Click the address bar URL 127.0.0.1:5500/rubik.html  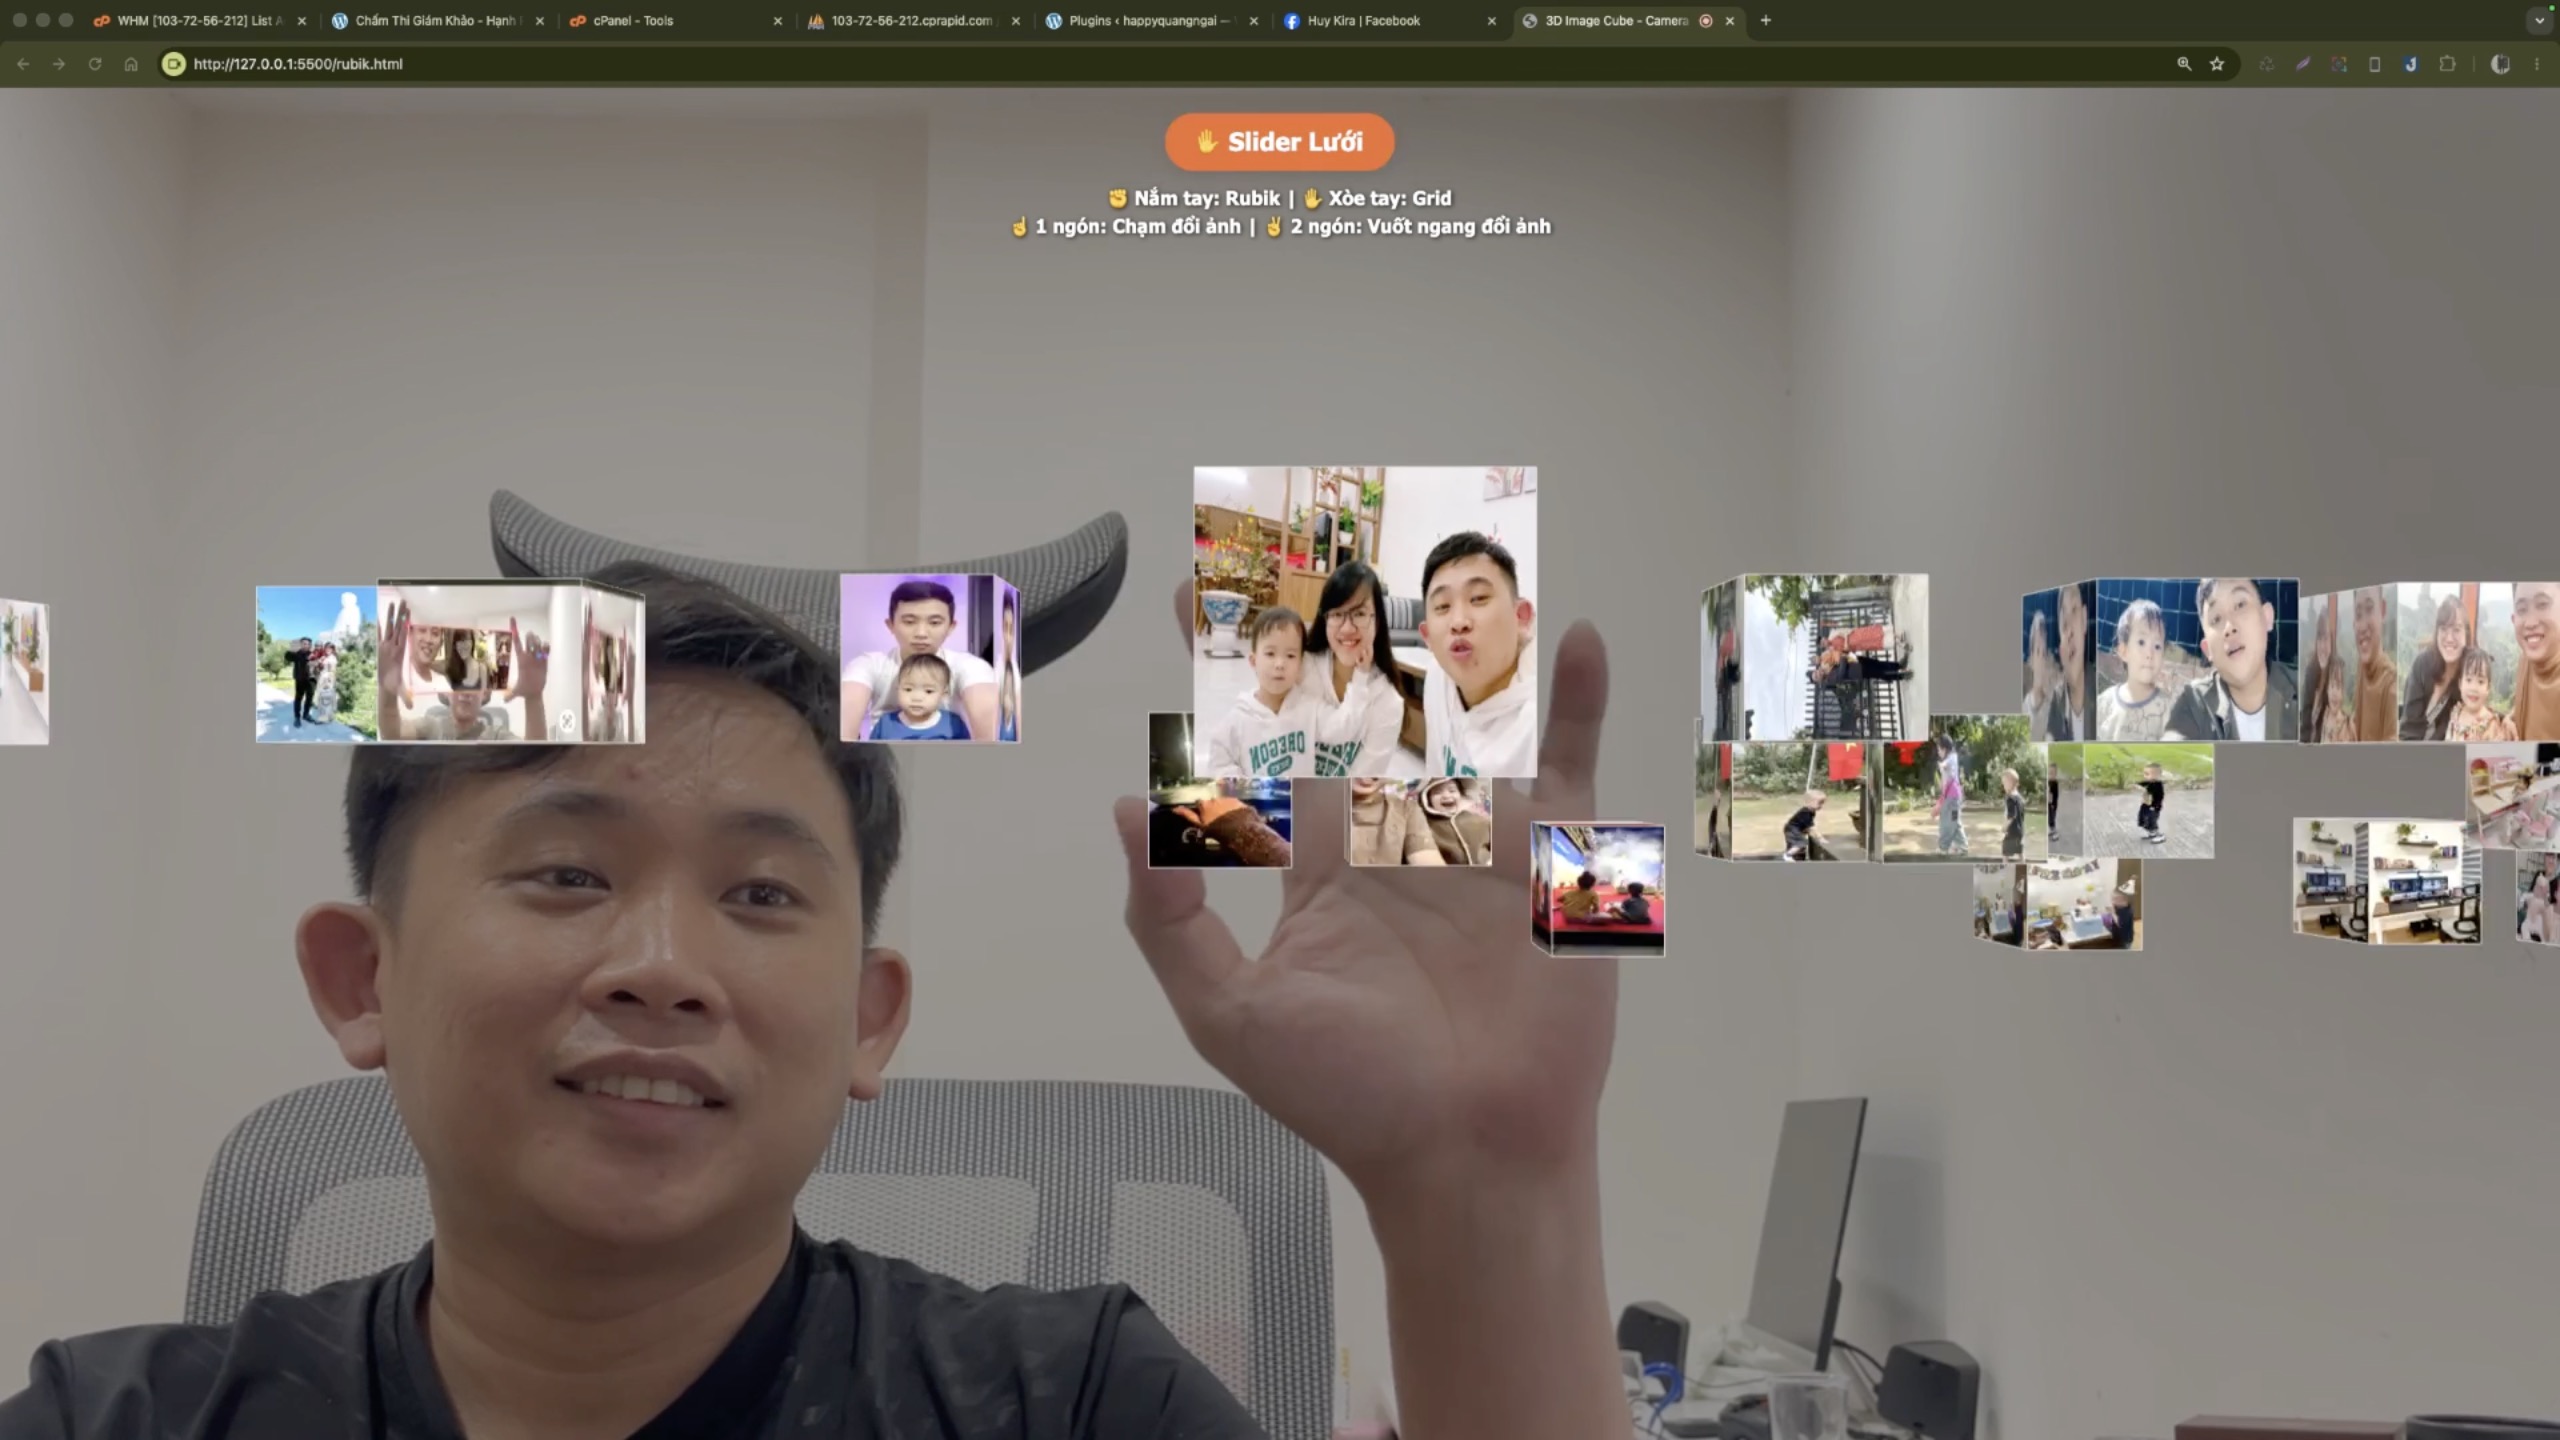[298, 64]
